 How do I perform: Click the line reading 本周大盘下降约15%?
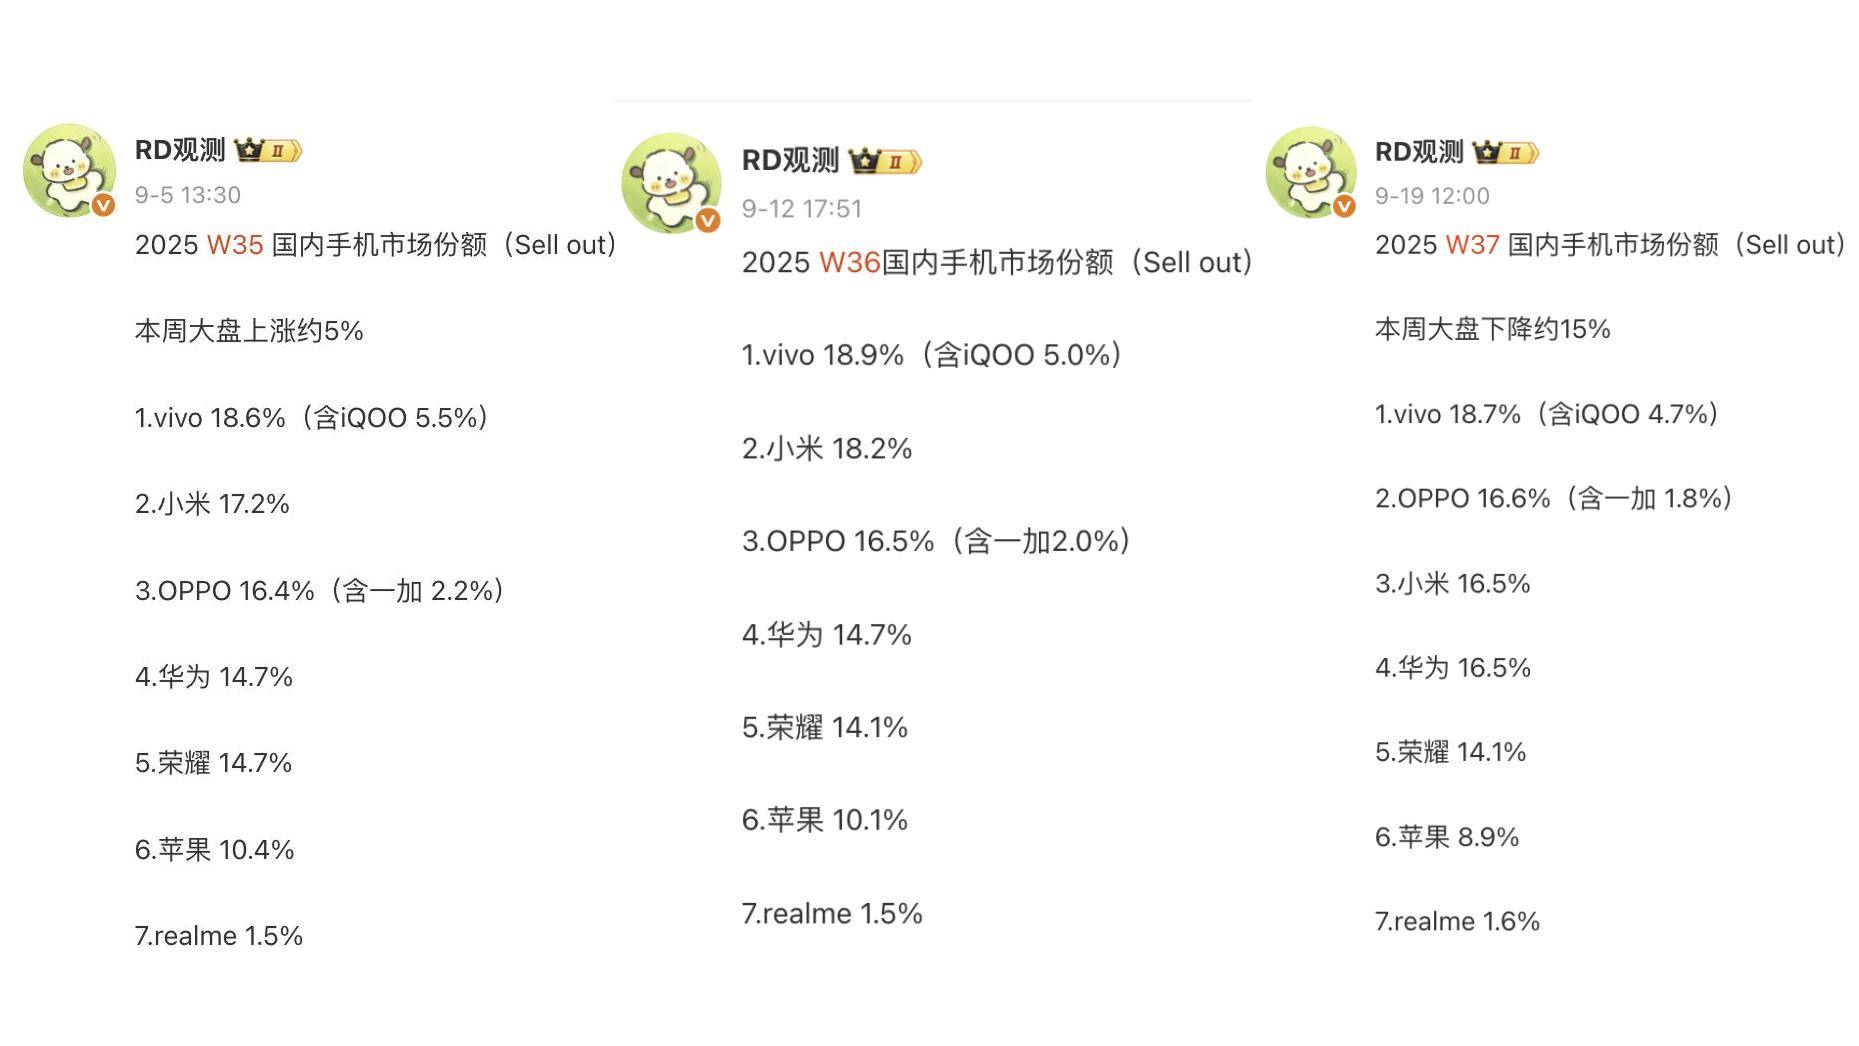(x=1492, y=329)
